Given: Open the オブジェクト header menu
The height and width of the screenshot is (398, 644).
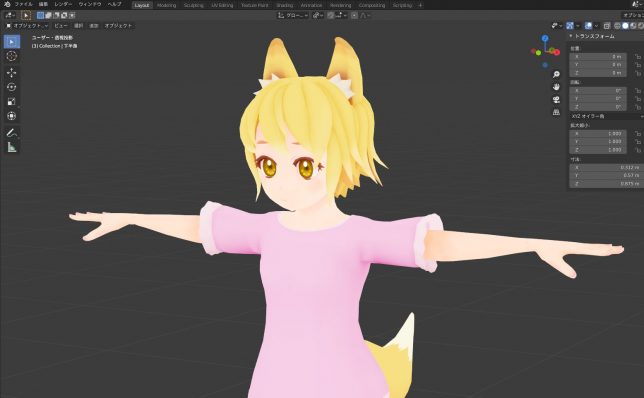Looking at the screenshot, I should [x=118, y=25].
